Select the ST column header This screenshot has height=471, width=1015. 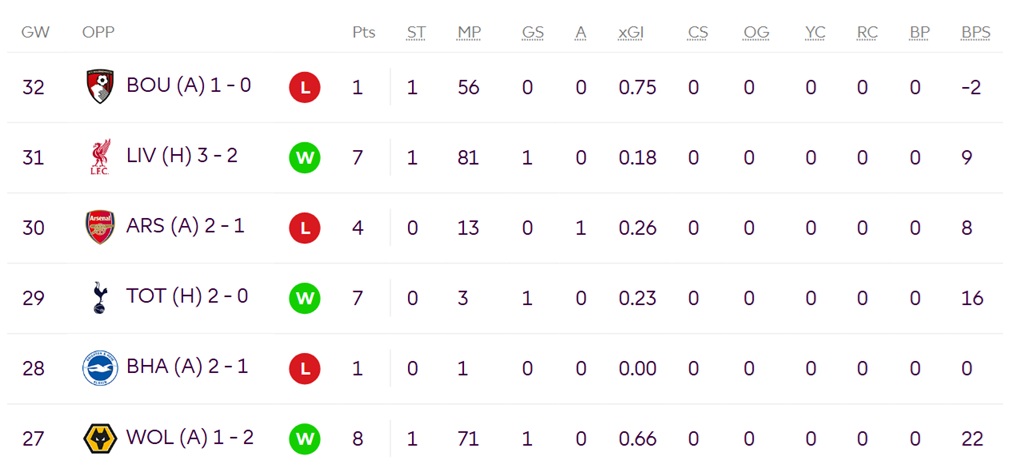(x=416, y=33)
